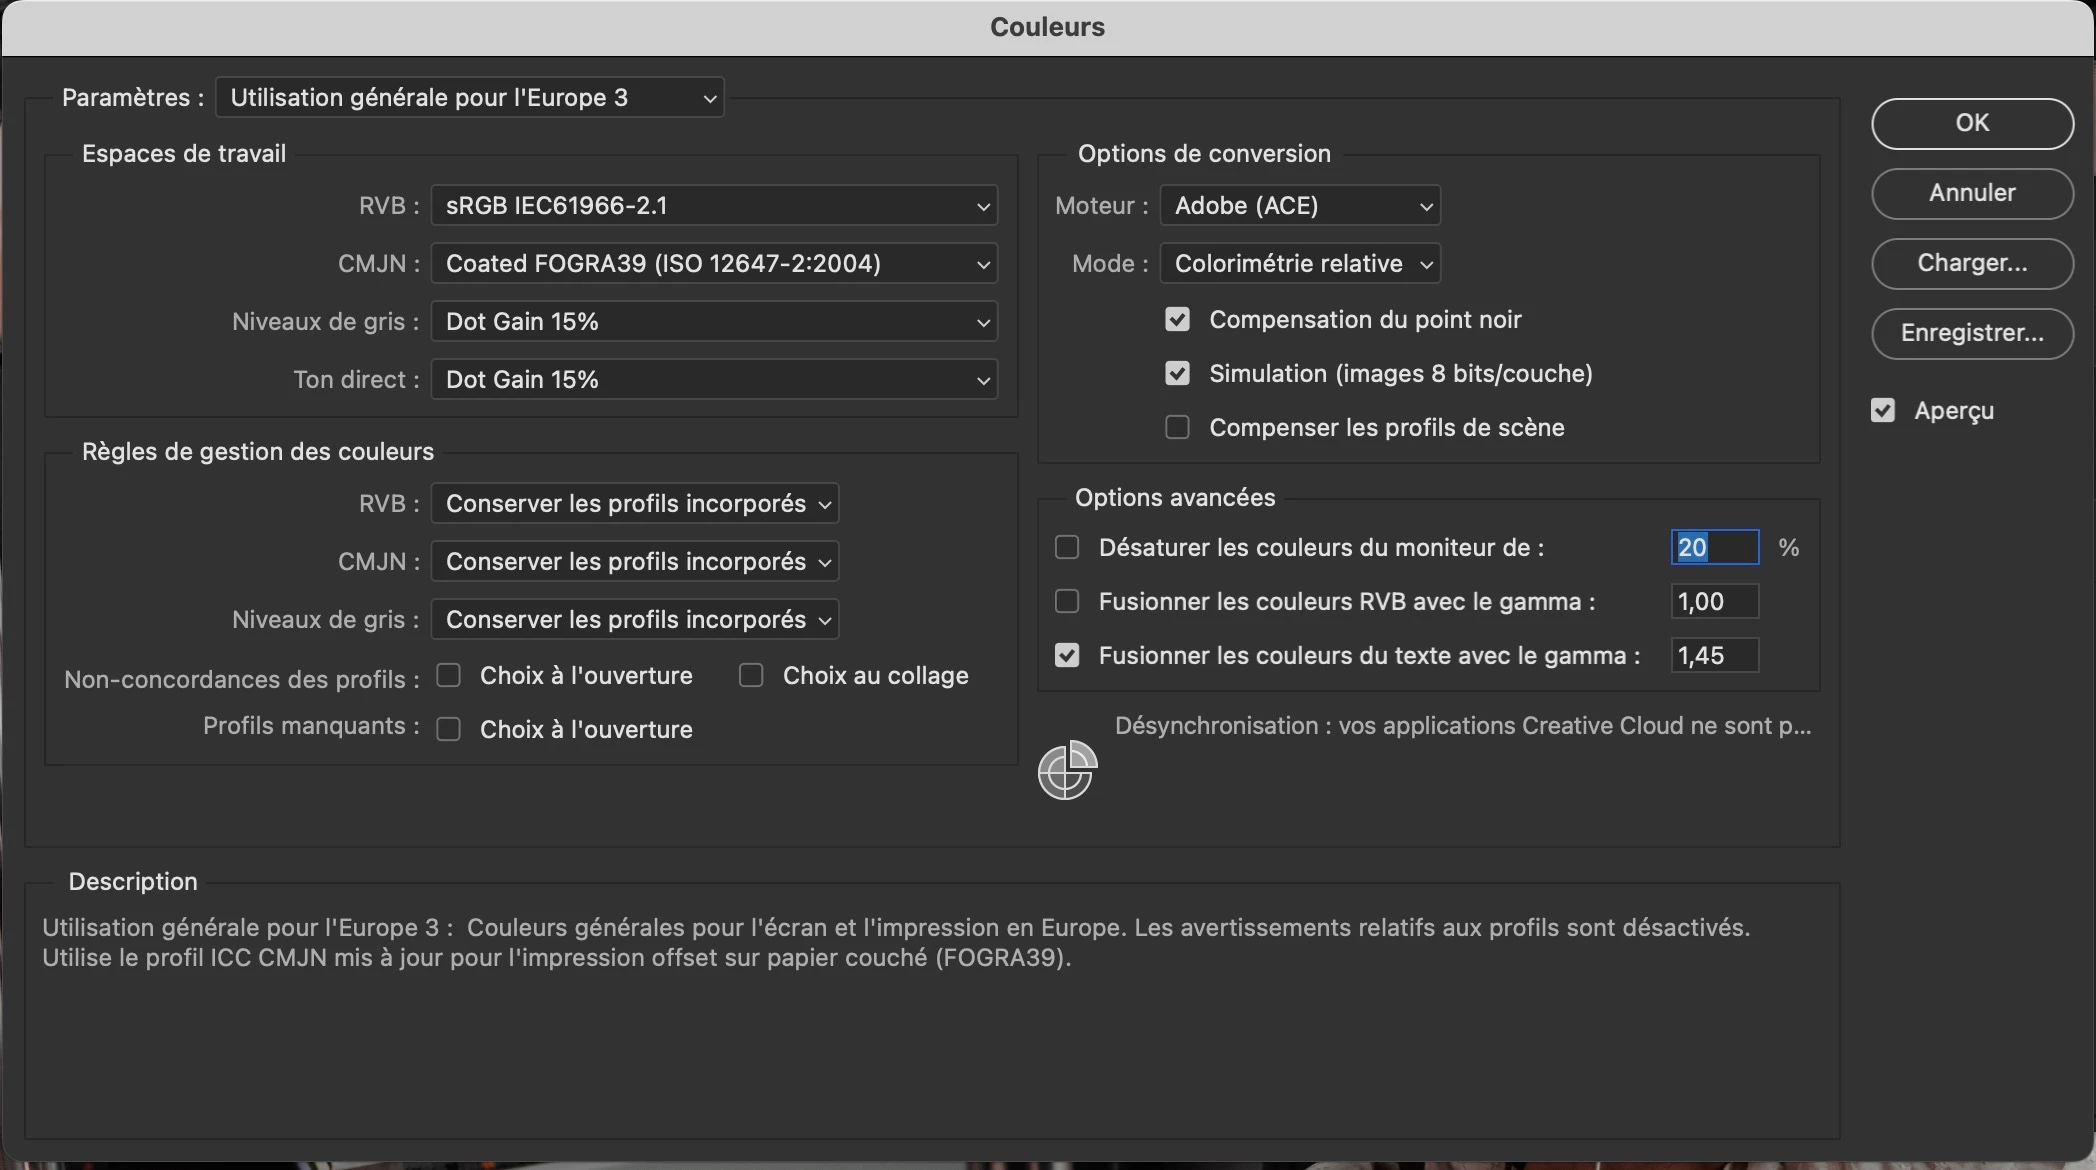Click the Charger... button

[1972, 263]
